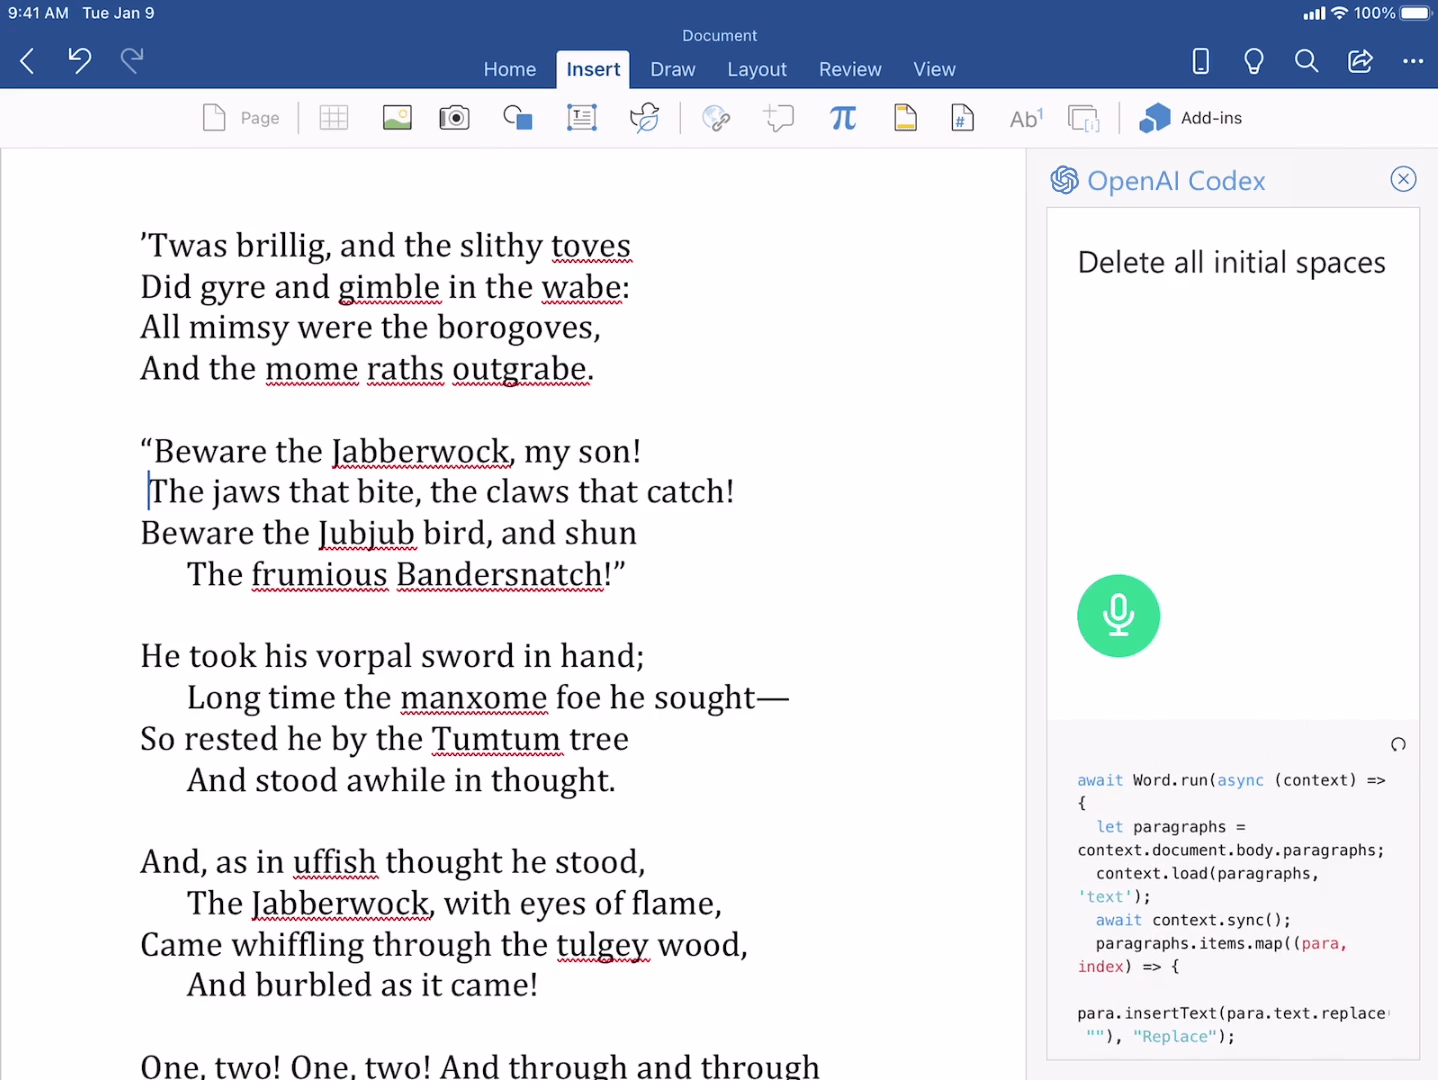Insert a footnote with Ab icon
1438x1080 pixels.
tap(1025, 118)
